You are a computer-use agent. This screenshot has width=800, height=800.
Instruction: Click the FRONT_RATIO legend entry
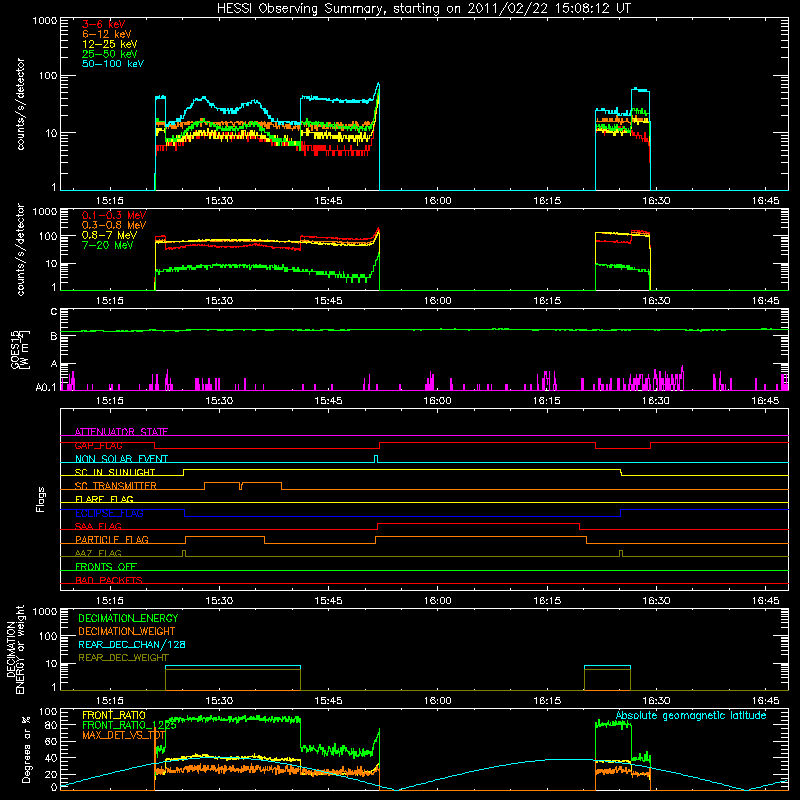pos(114,715)
